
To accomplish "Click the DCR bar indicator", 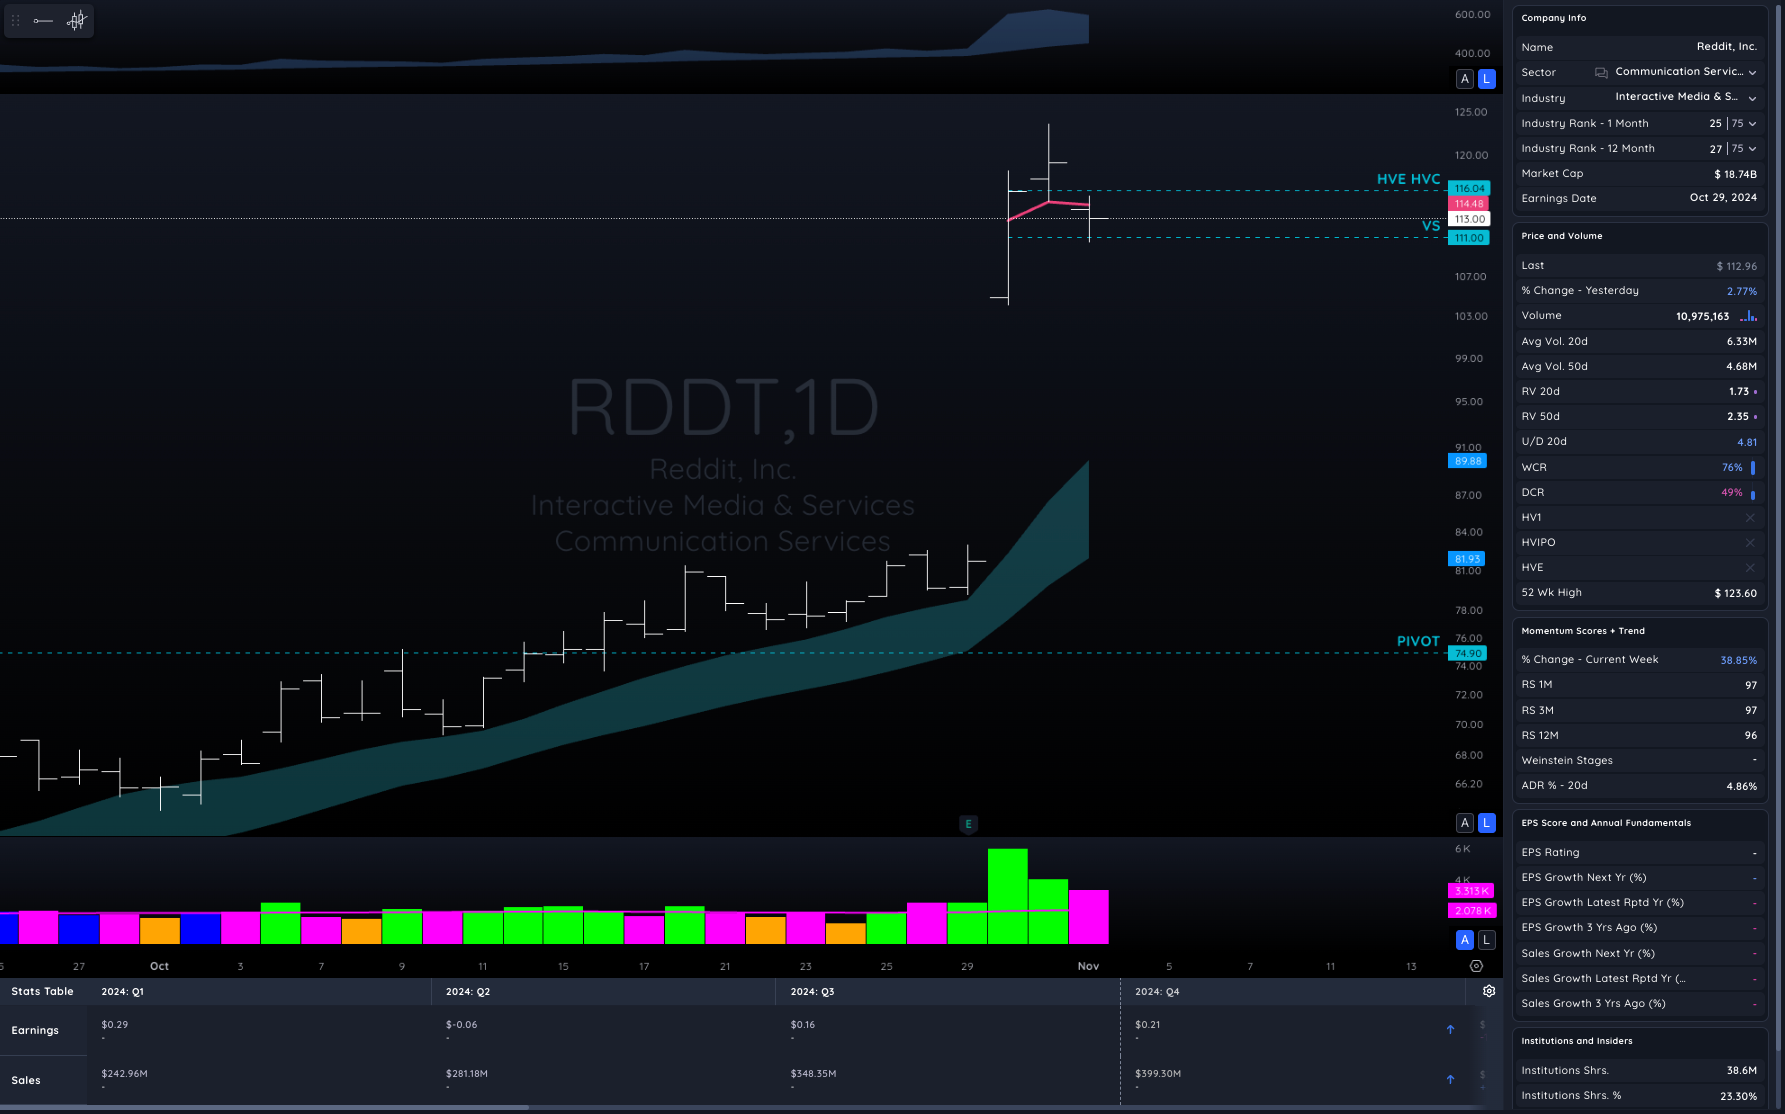I will point(1752,493).
